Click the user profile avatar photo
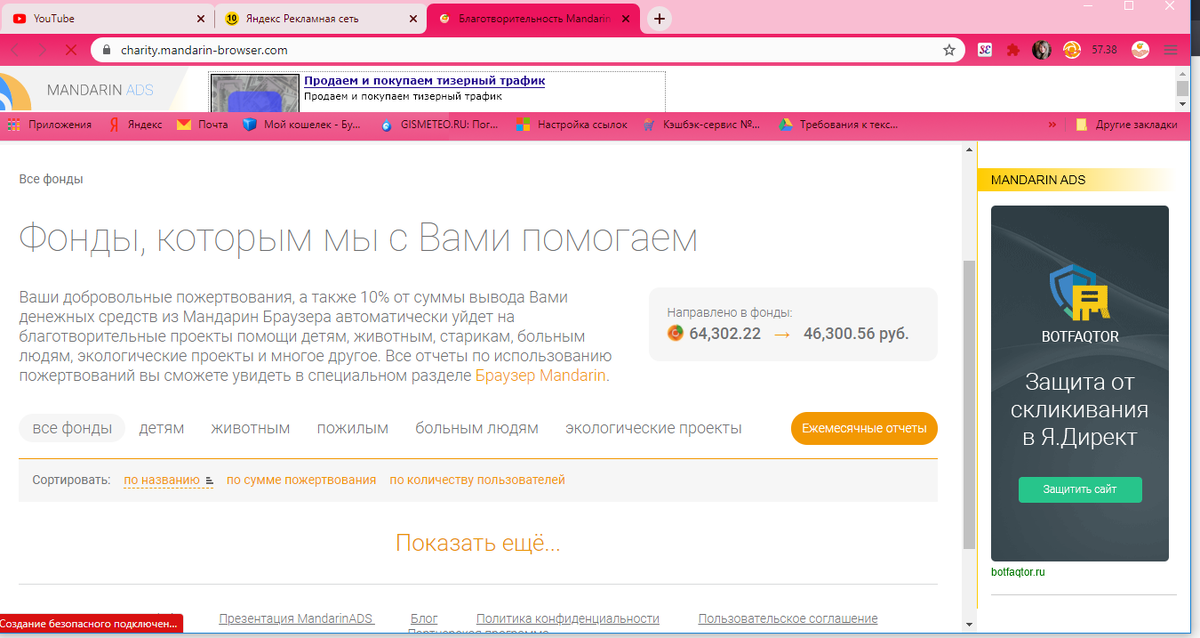The height and width of the screenshot is (638, 1200). (x=1042, y=49)
